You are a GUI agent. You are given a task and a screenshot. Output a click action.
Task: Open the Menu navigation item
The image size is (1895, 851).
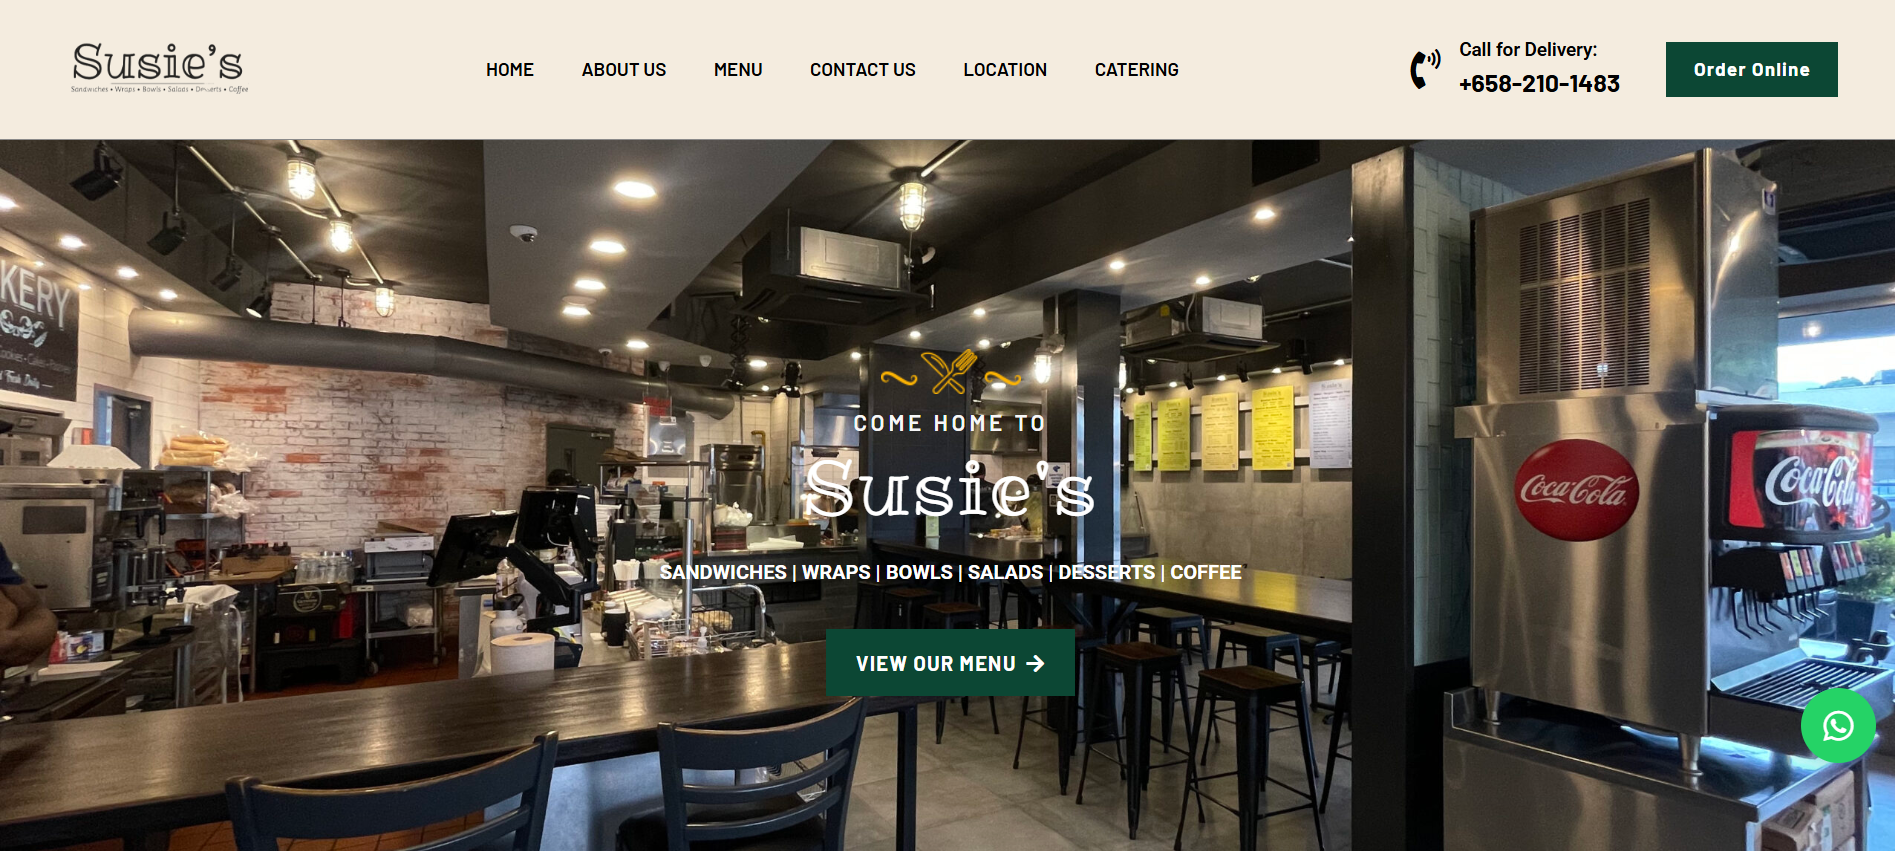pyautogui.click(x=738, y=70)
